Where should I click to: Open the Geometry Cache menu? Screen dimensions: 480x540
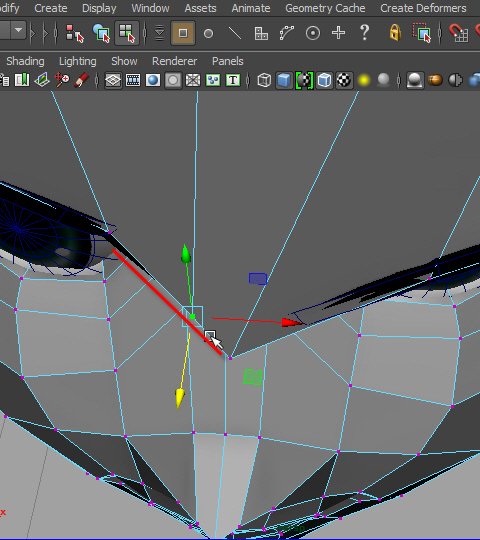click(x=325, y=8)
